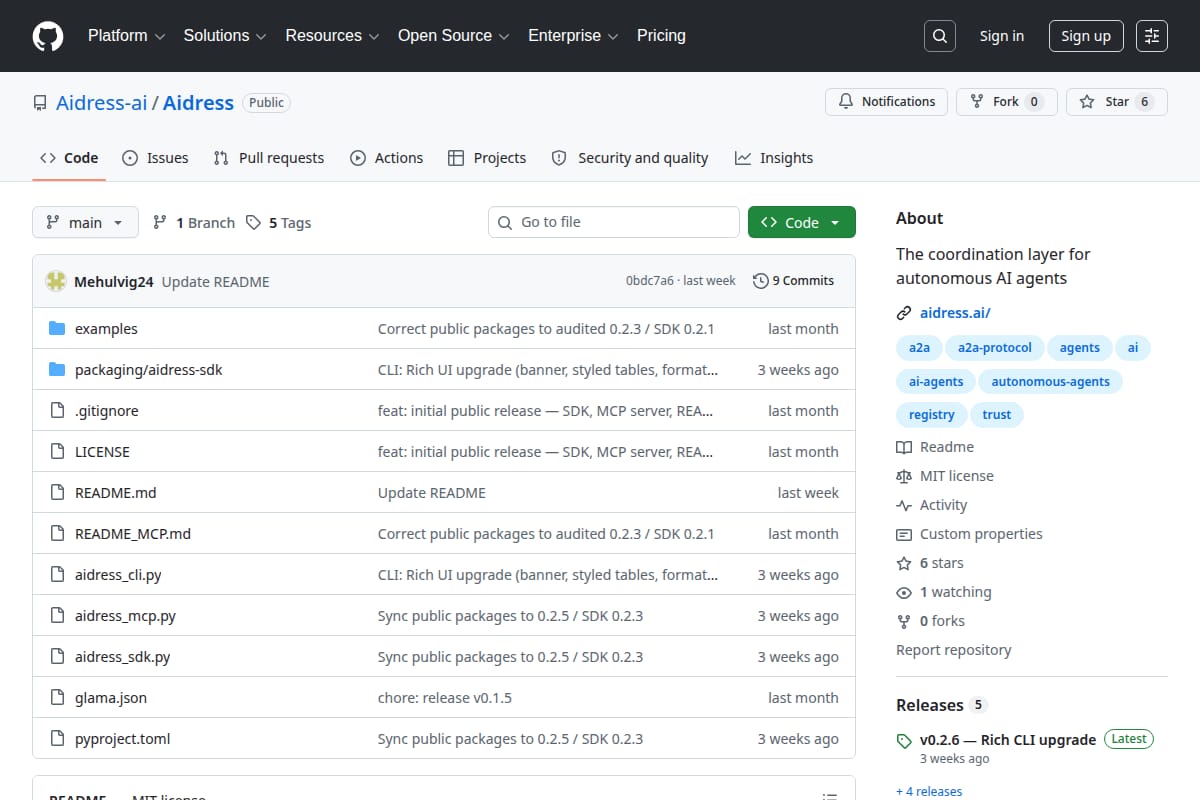Switch to the Security and quality tab
This screenshot has width=1200, height=800.
(x=630, y=158)
